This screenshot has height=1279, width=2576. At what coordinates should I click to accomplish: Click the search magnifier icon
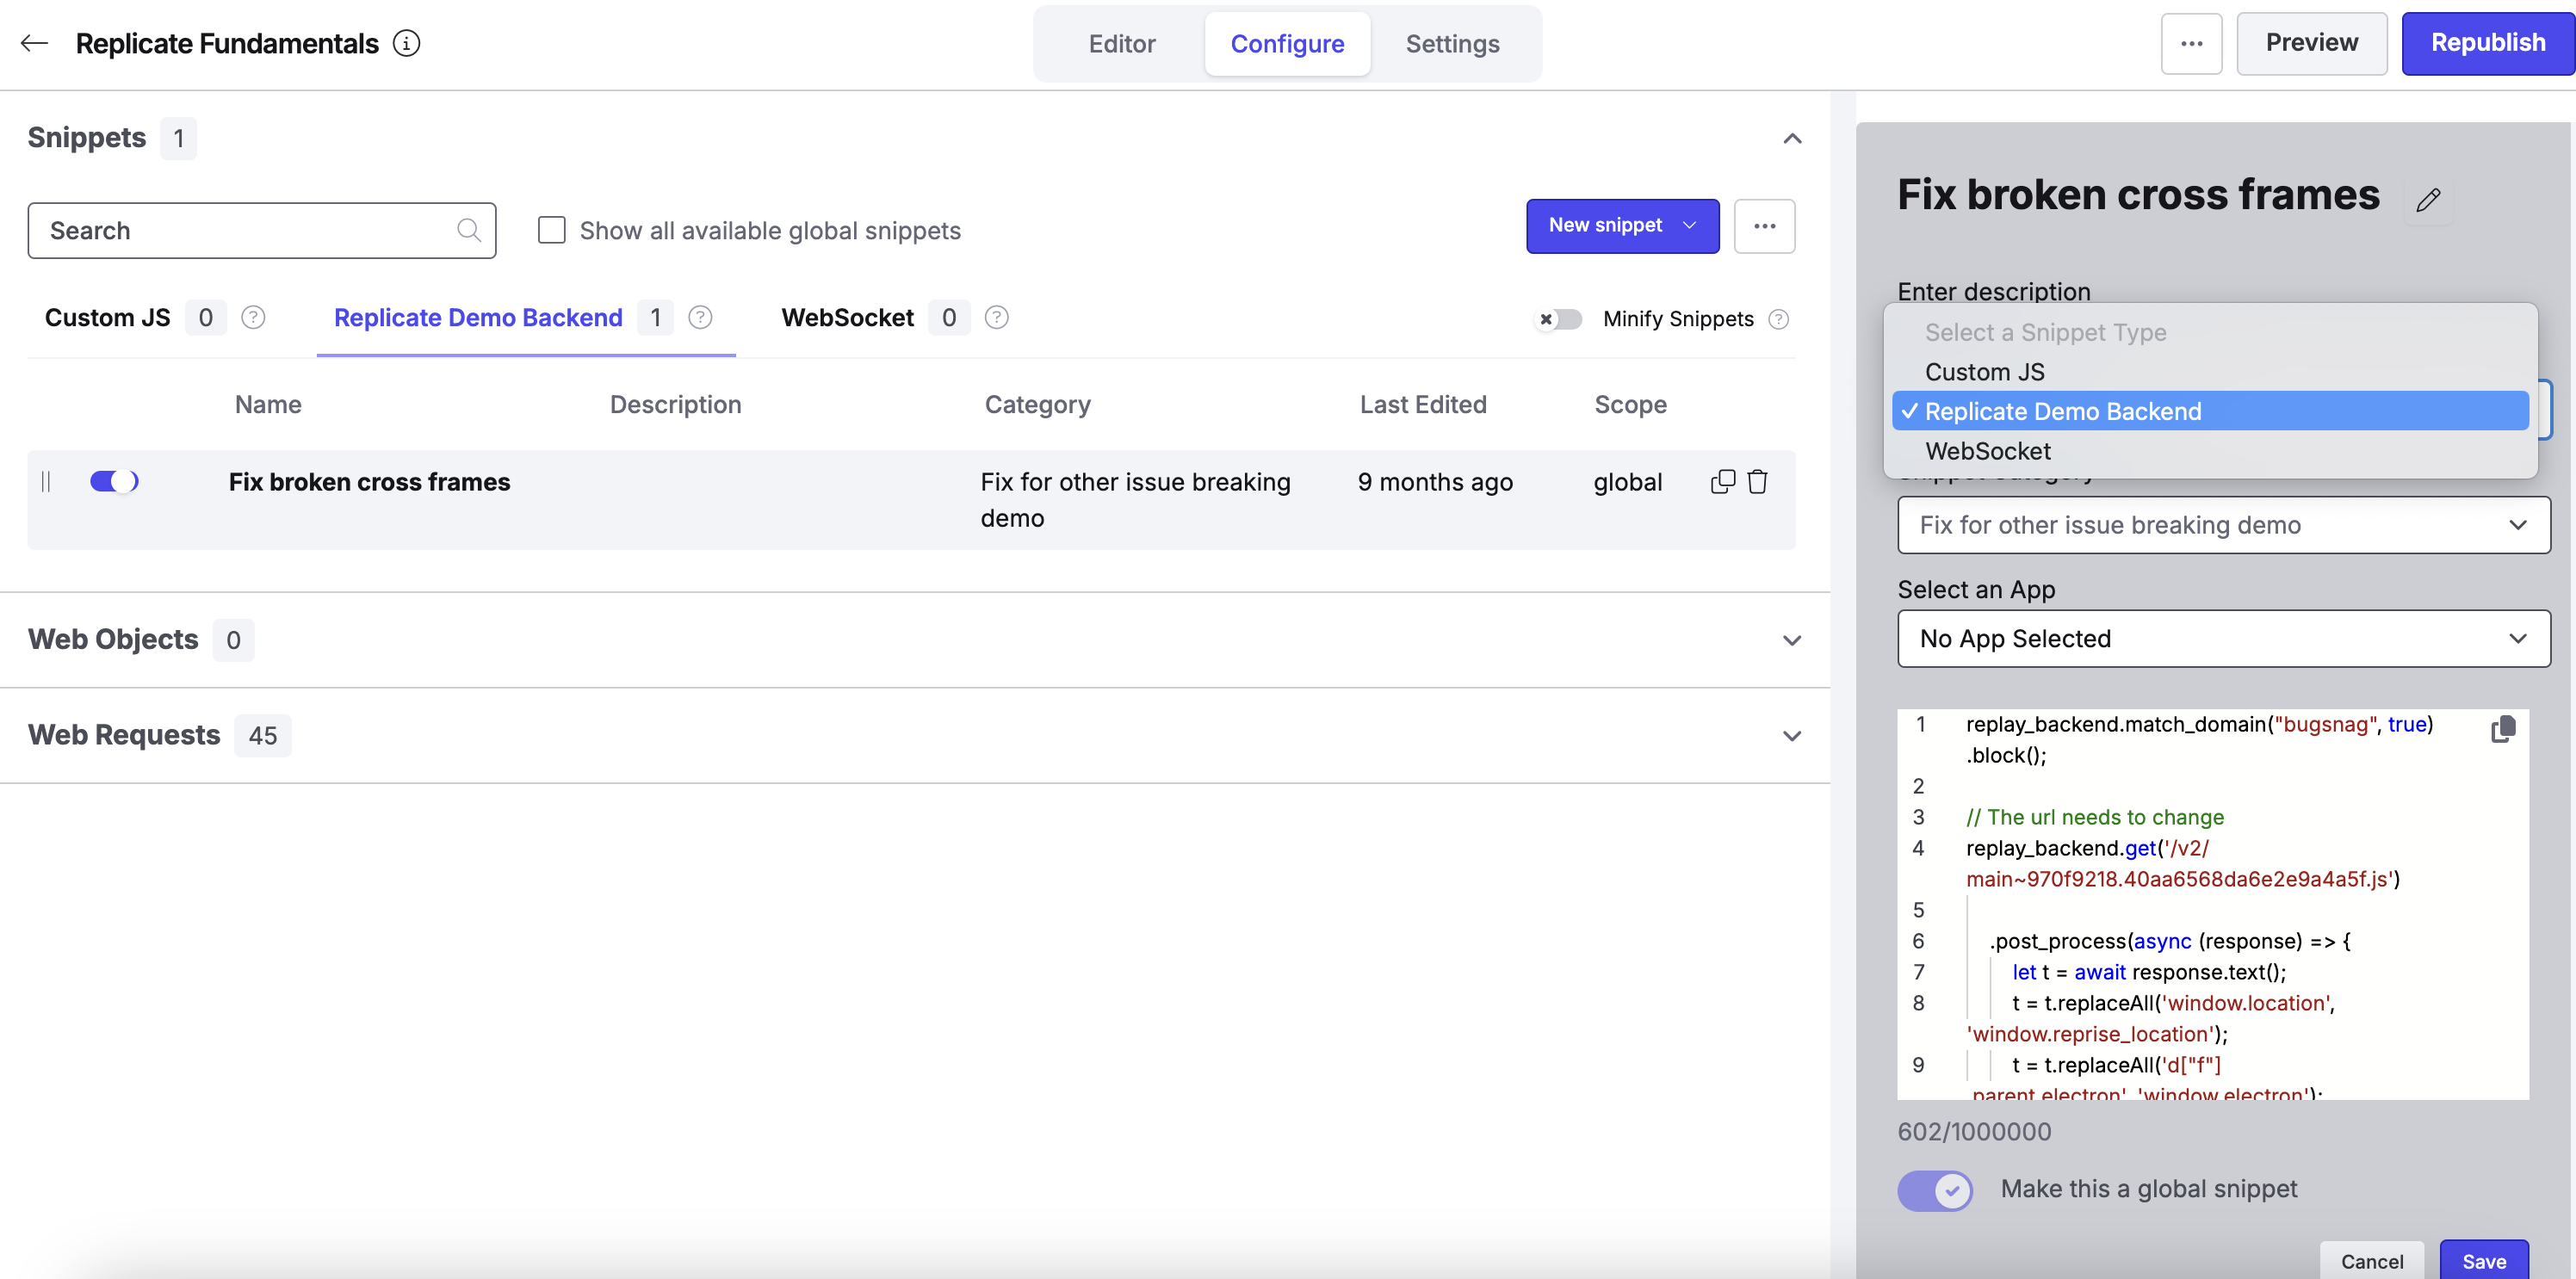pyautogui.click(x=468, y=230)
